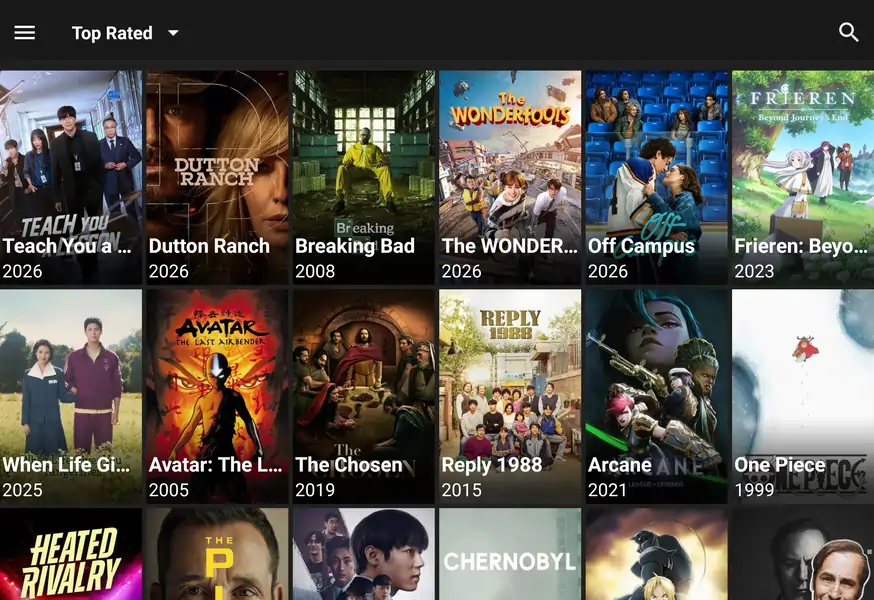This screenshot has width=874, height=600.
Task: Click the Off Campus title text
Action: click(641, 246)
